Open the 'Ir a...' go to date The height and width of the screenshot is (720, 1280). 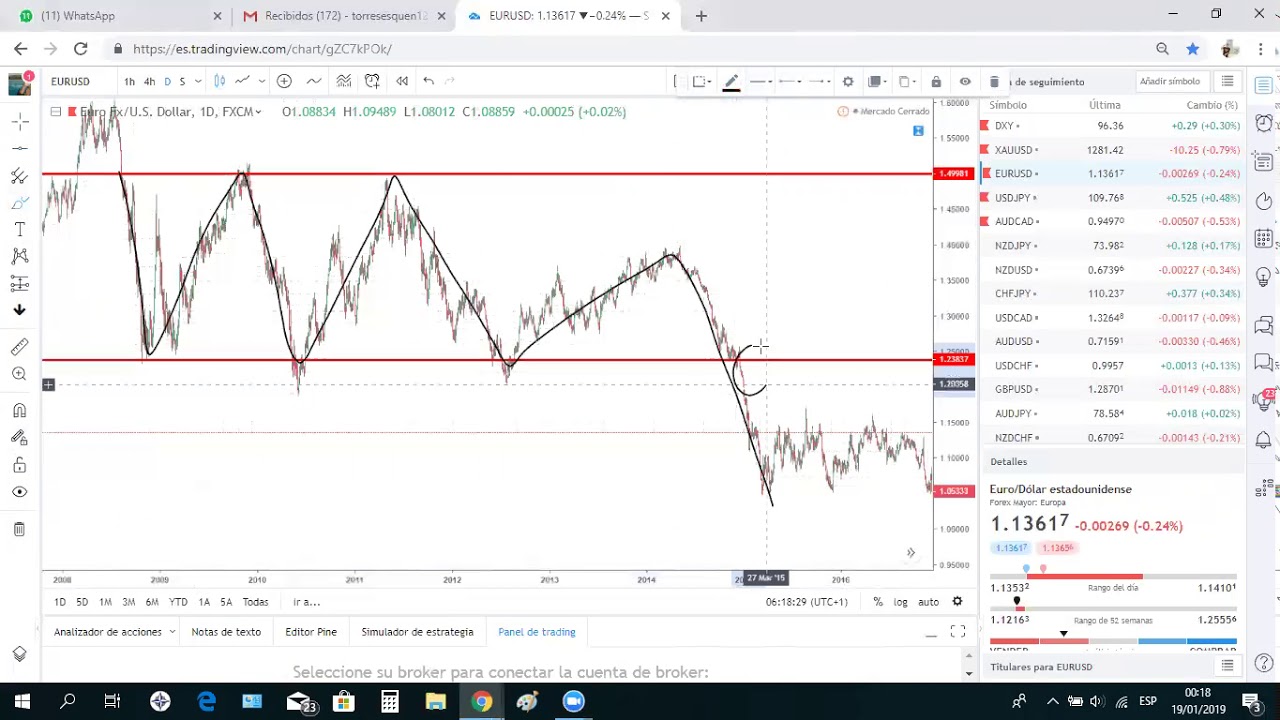(x=306, y=602)
